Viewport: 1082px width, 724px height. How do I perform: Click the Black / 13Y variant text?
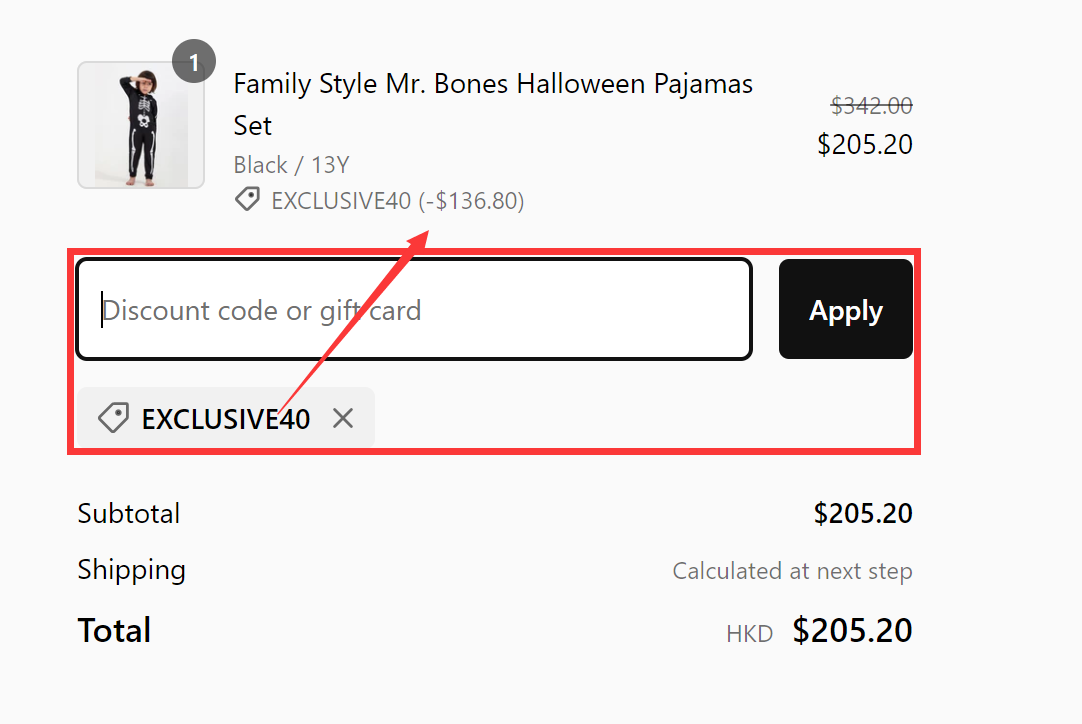click(x=291, y=164)
